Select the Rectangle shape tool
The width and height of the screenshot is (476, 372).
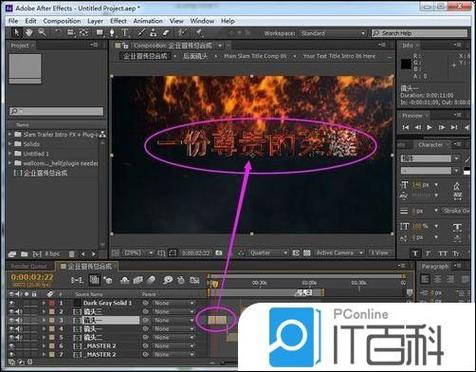point(99,33)
